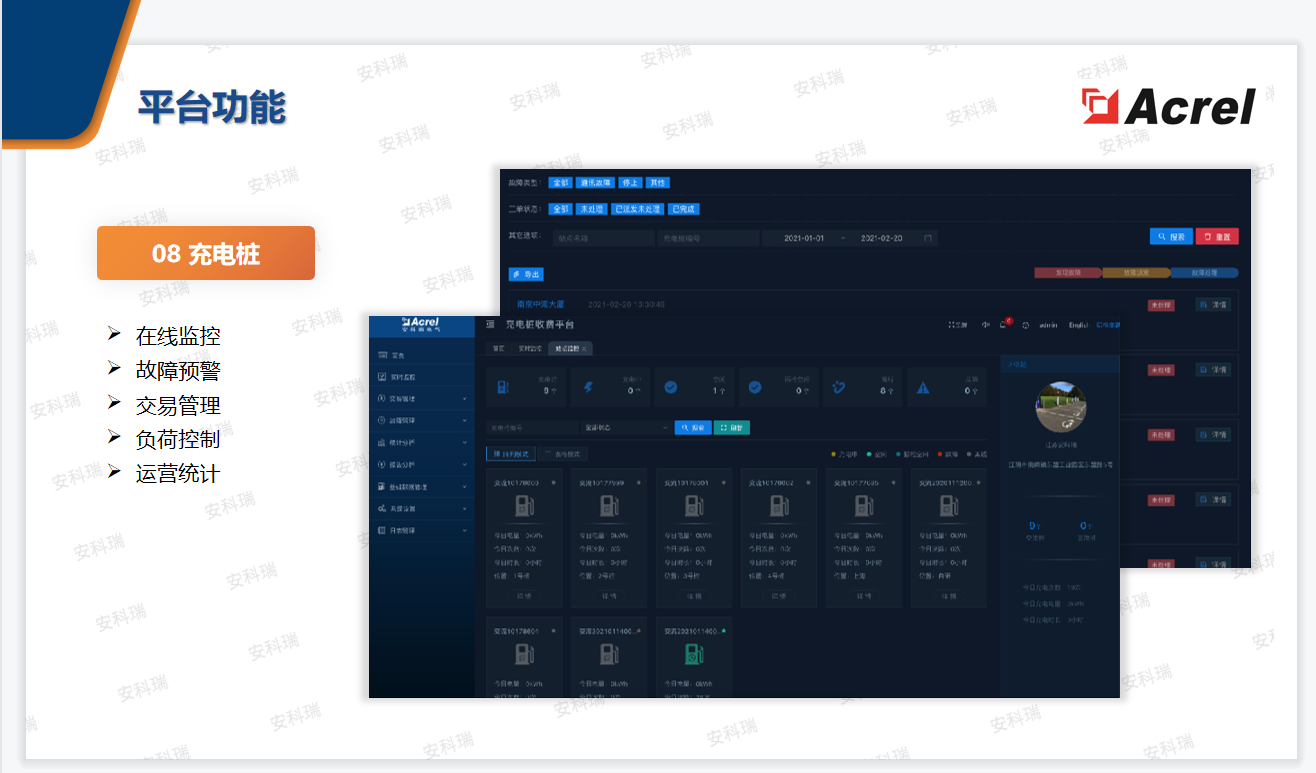Click the calendar icon in the date range field
The width and height of the screenshot is (1316, 773).
[x=928, y=238]
